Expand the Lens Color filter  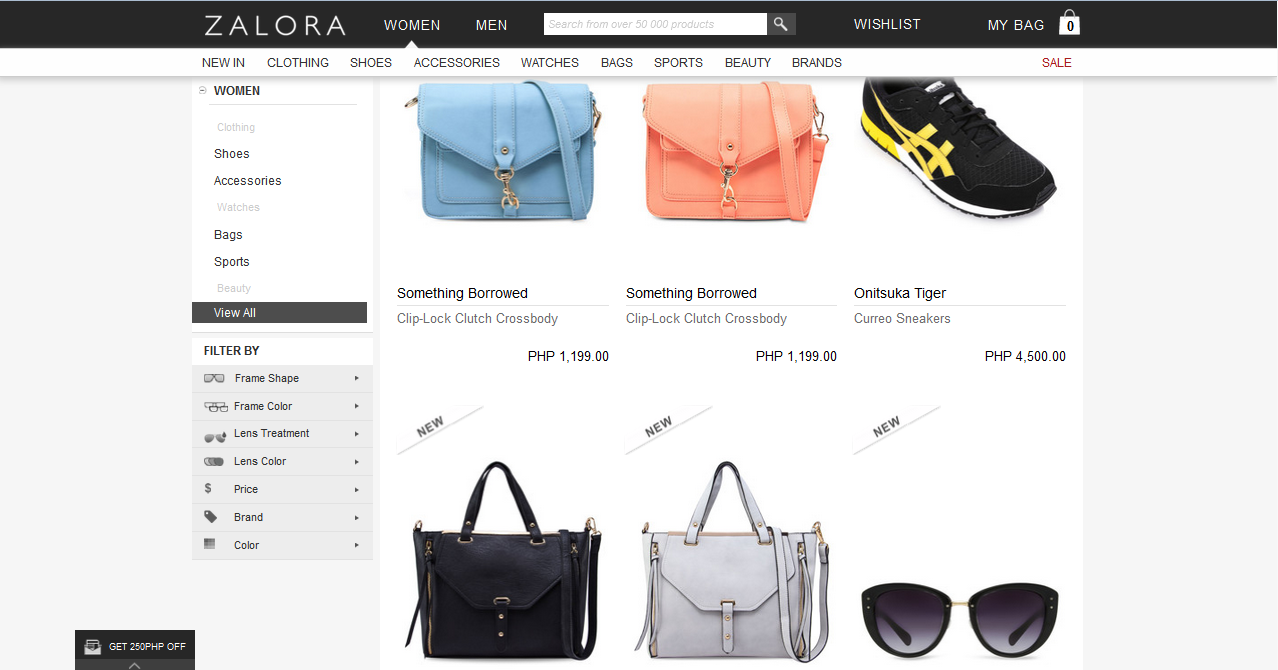(x=356, y=462)
